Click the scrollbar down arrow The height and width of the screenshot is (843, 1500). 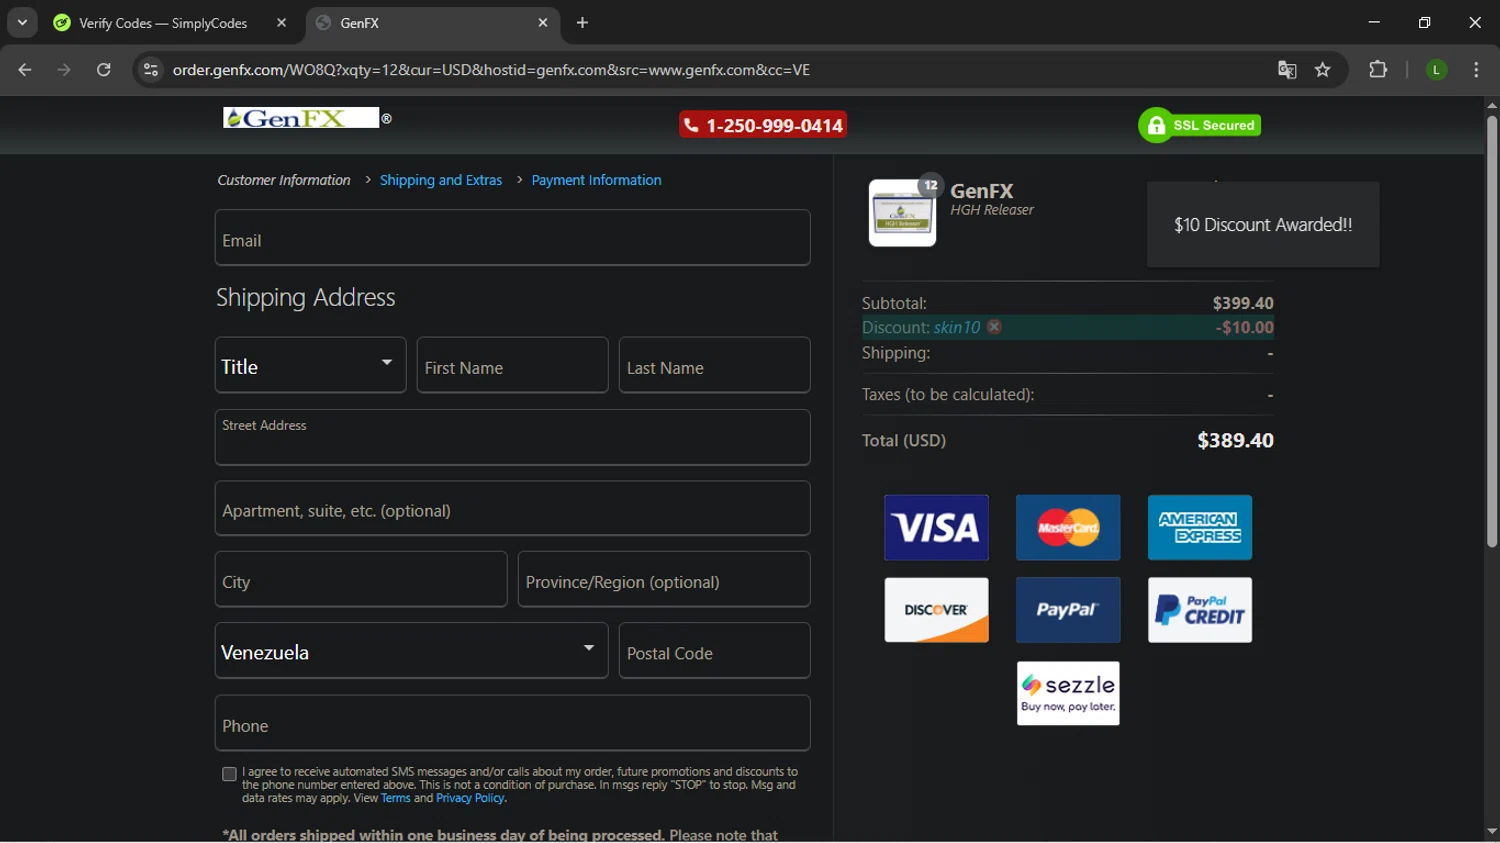click(x=1491, y=831)
